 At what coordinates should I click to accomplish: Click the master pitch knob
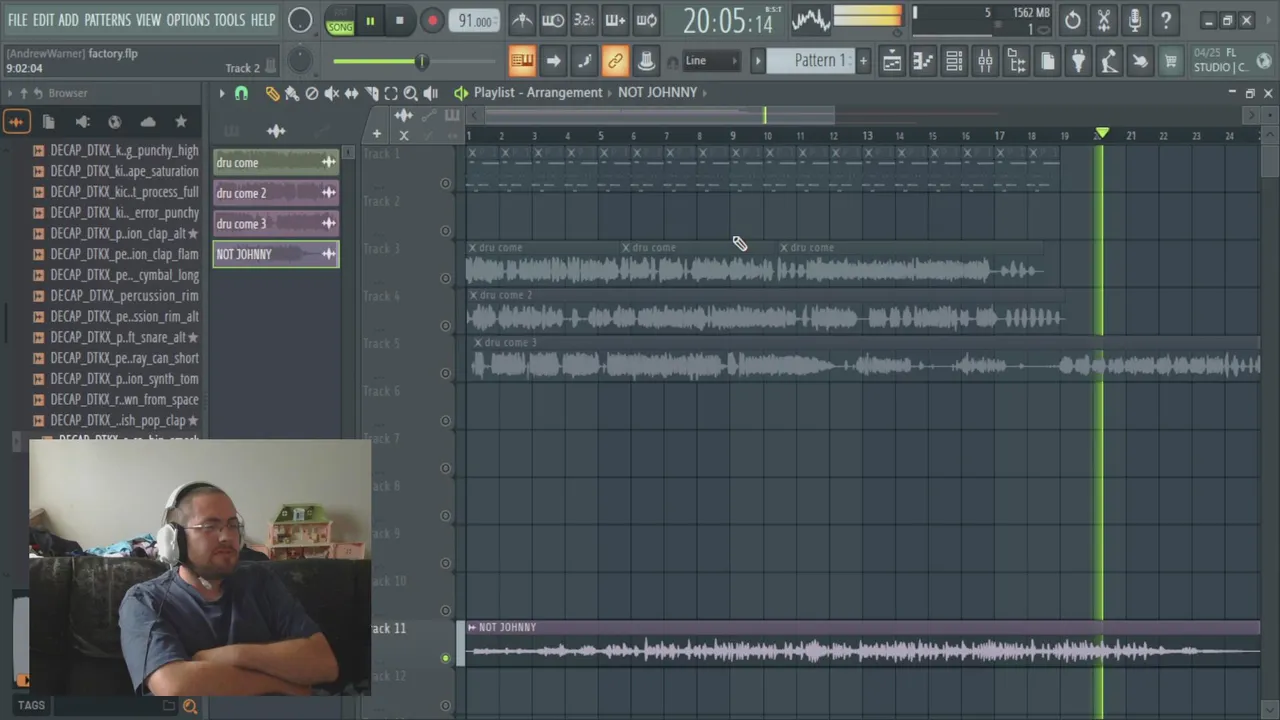[299, 61]
